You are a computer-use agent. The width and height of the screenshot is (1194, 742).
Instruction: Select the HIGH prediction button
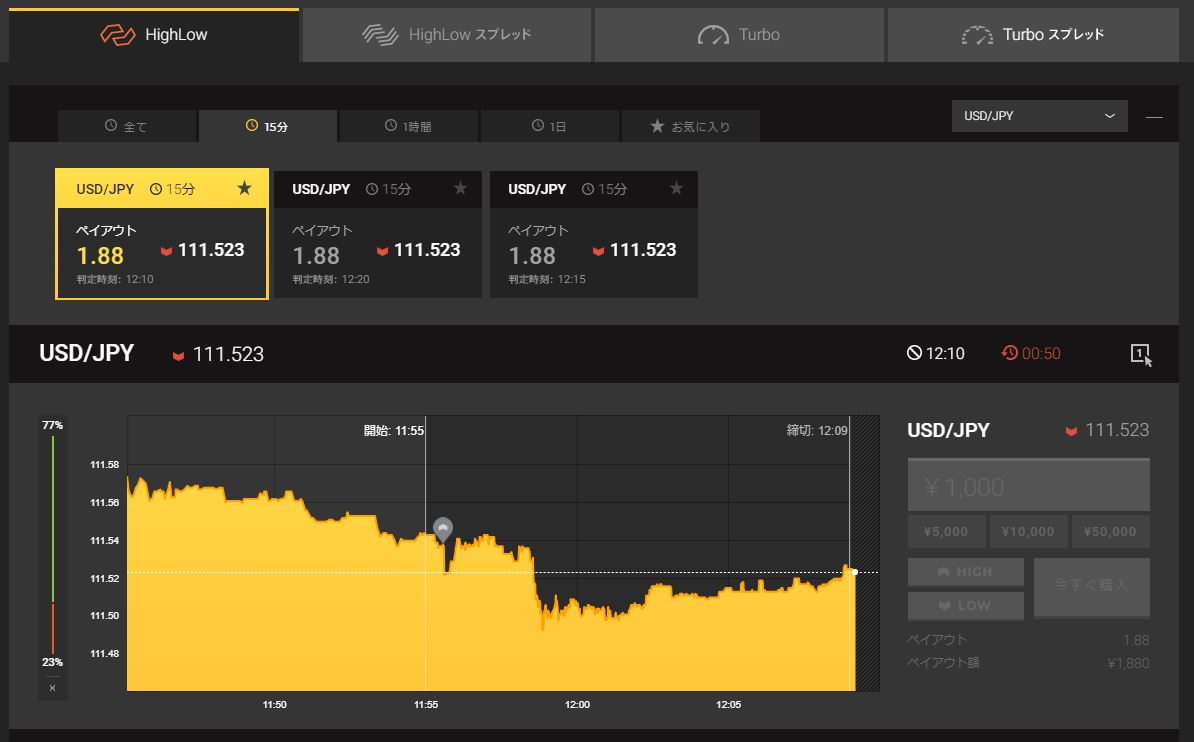pyautogui.click(x=966, y=571)
